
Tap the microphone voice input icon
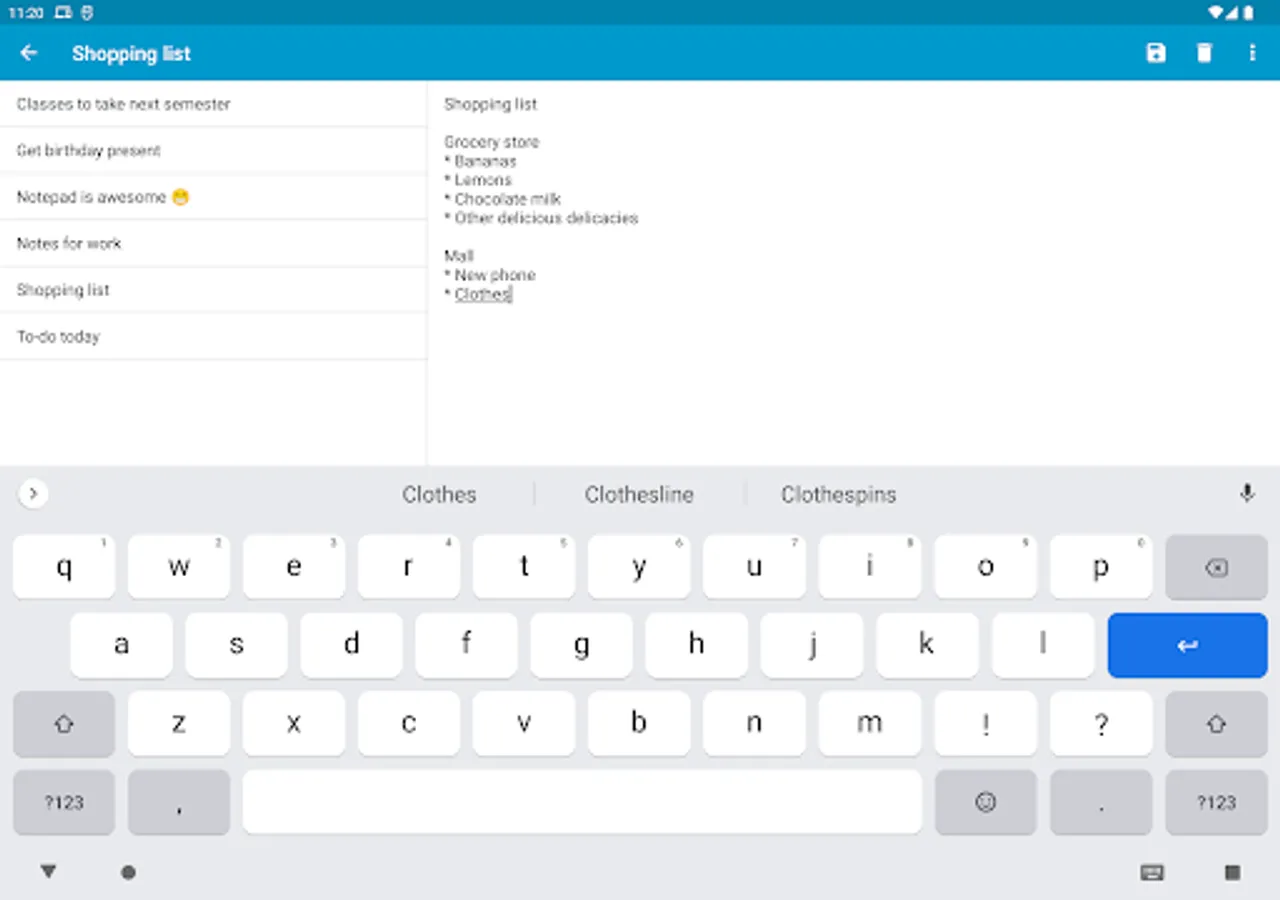(x=1247, y=493)
